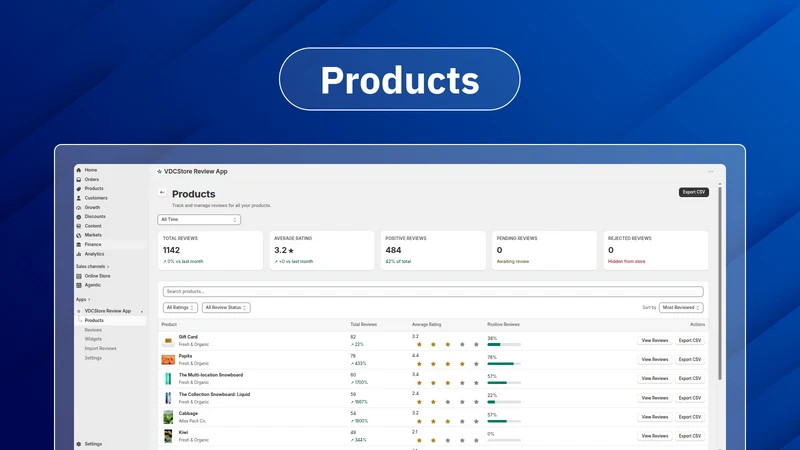Click the Home icon in sidebar
The image size is (800, 450).
[79, 170]
